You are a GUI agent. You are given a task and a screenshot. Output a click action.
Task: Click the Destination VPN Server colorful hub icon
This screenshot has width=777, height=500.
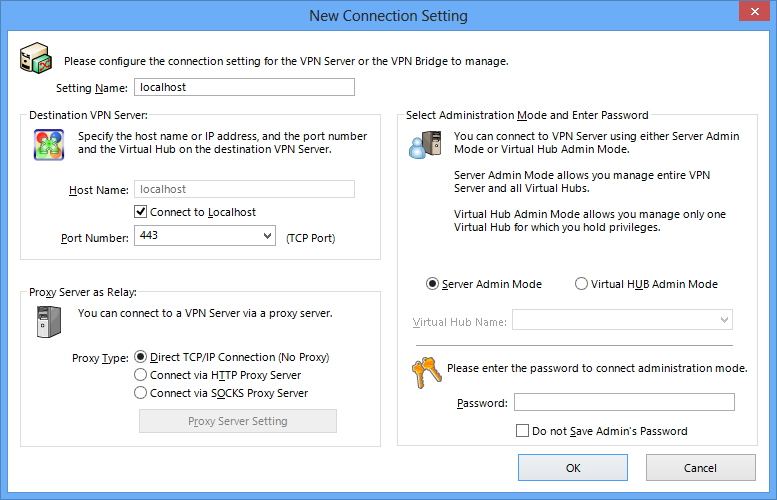49,145
